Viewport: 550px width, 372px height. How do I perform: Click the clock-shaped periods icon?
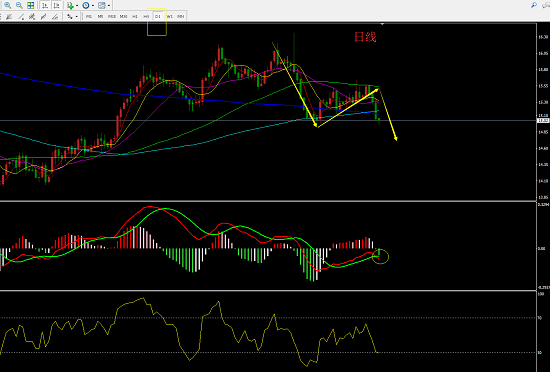click(86, 5)
